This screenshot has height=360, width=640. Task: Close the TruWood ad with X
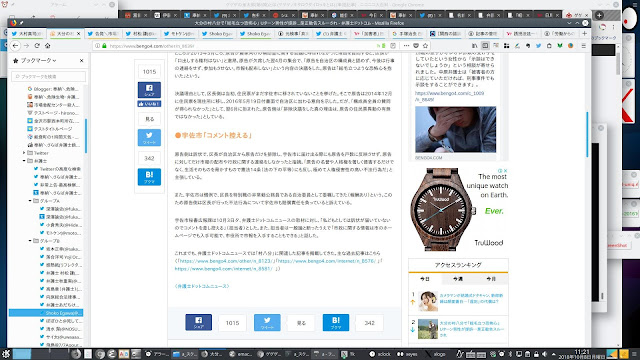coord(505,171)
